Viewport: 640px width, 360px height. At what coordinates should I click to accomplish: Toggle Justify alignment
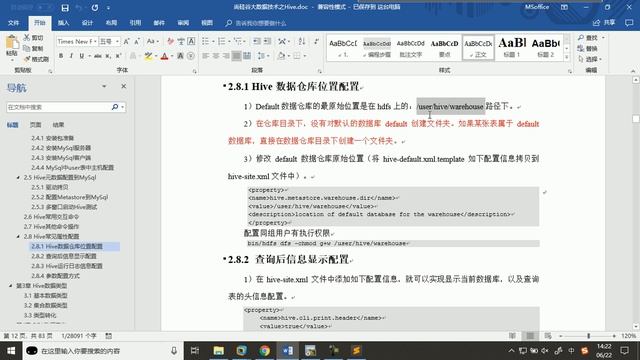(236, 56)
